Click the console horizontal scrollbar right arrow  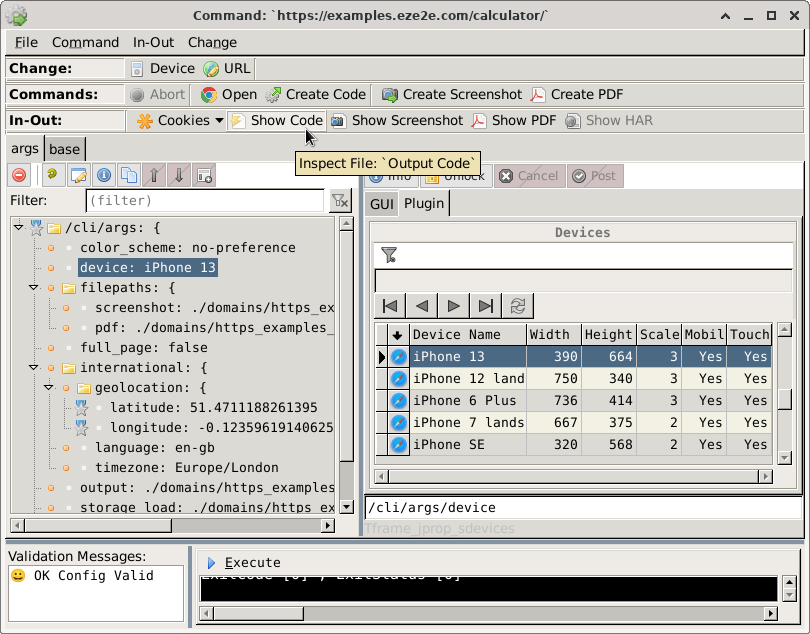point(771,613)
